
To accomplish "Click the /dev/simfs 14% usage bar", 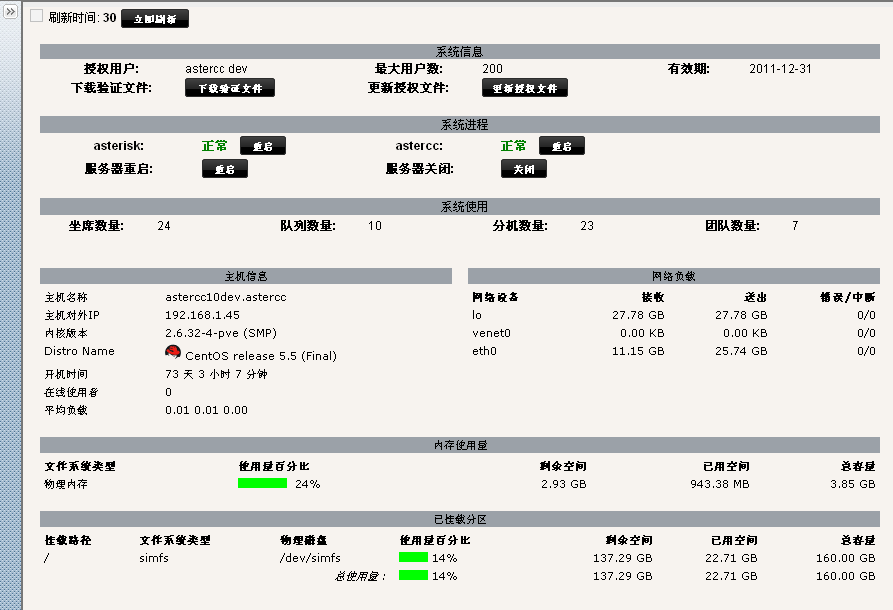I will (413, 558).
